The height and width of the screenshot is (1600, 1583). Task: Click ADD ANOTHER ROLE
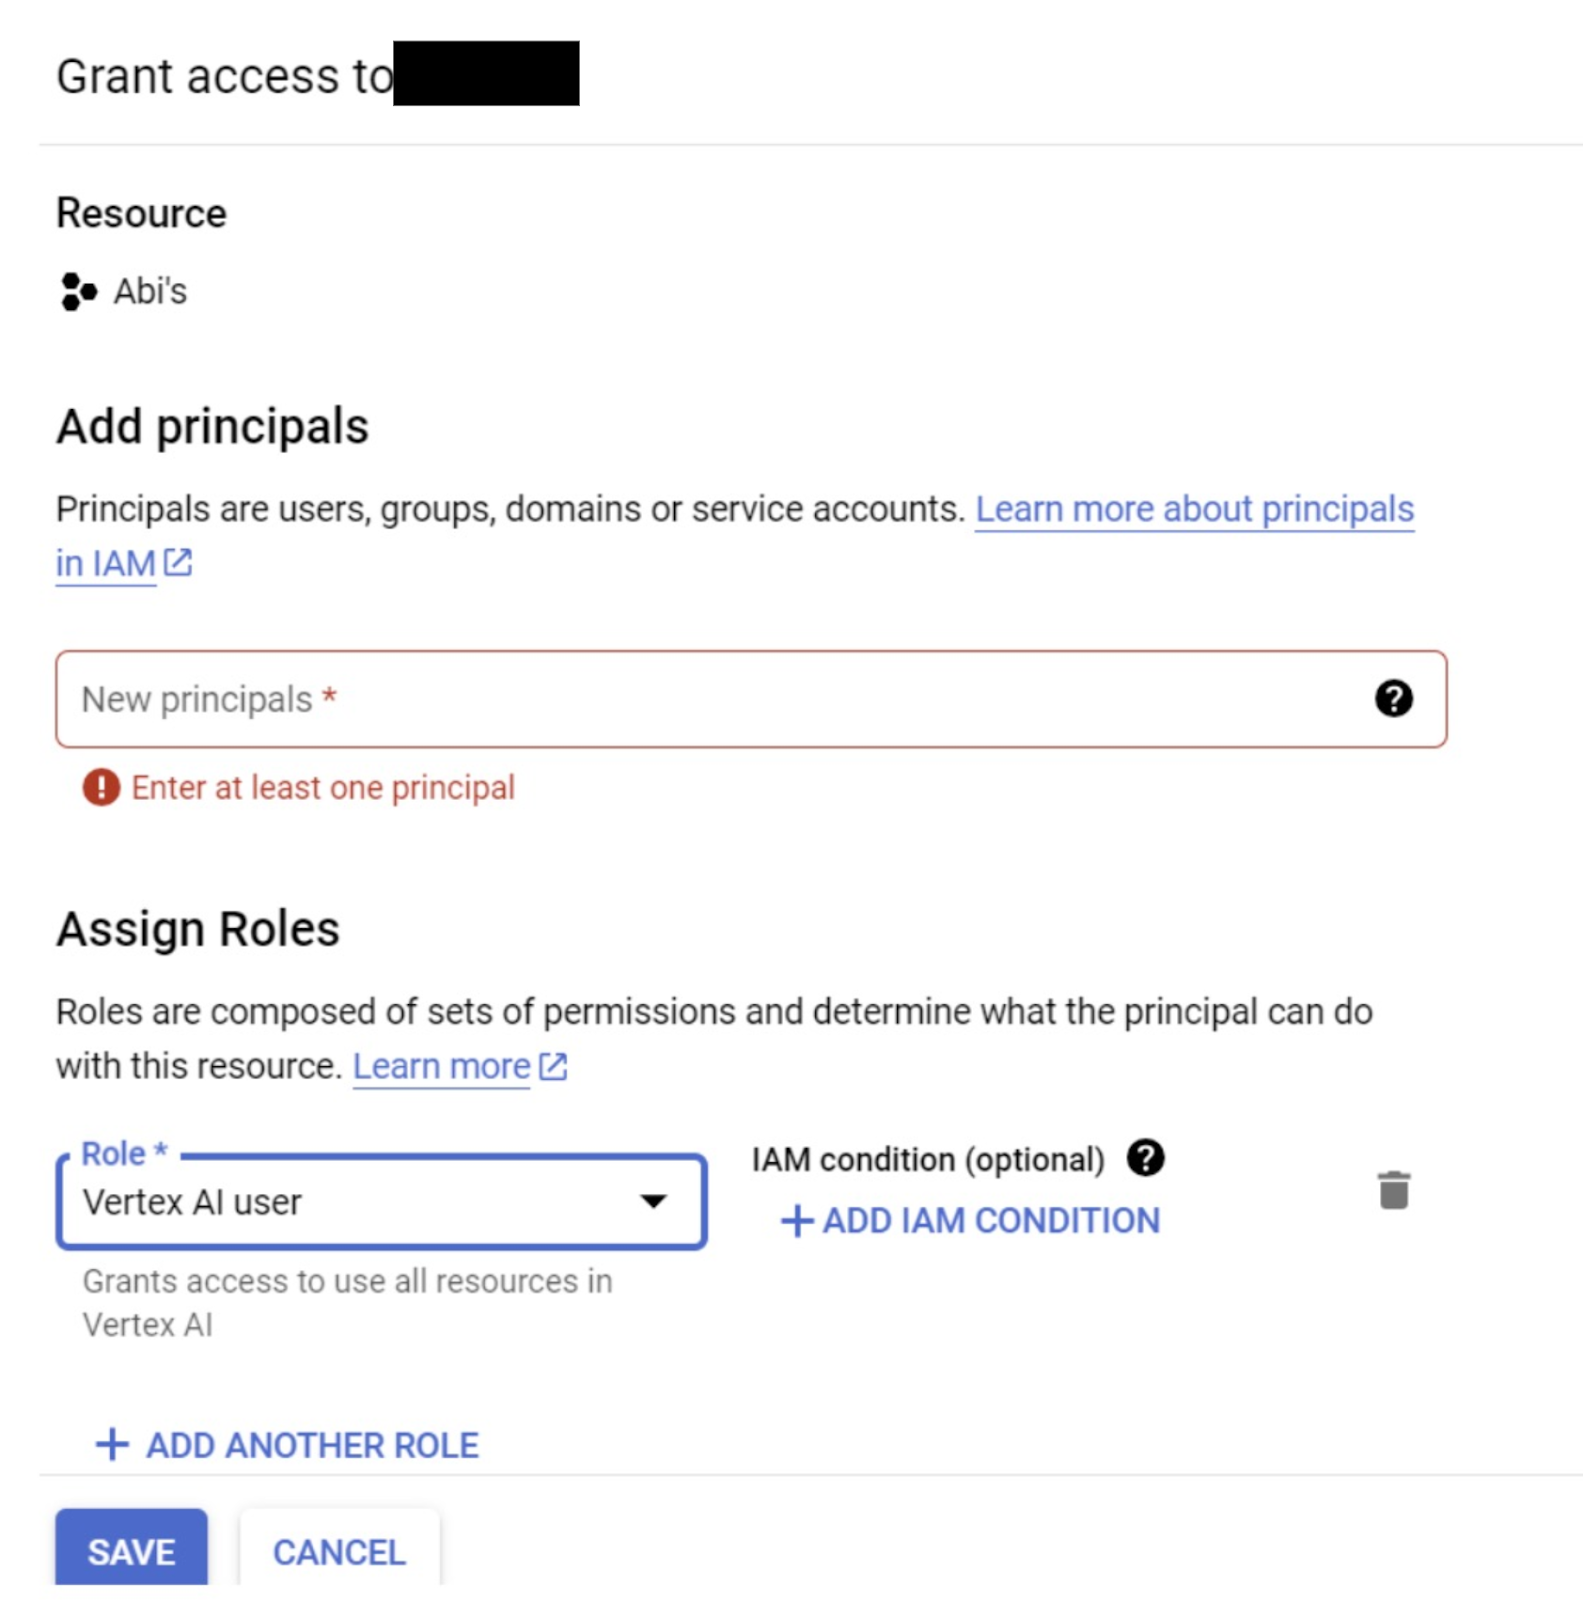[x=312, y=1445]
